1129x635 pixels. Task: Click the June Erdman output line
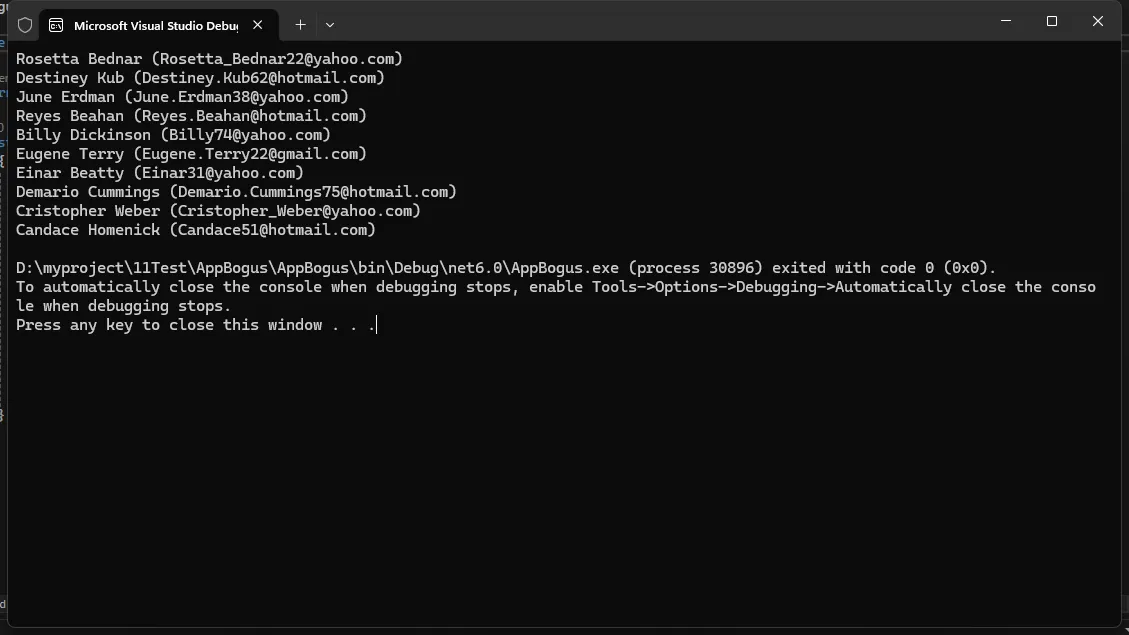(182, 97)
